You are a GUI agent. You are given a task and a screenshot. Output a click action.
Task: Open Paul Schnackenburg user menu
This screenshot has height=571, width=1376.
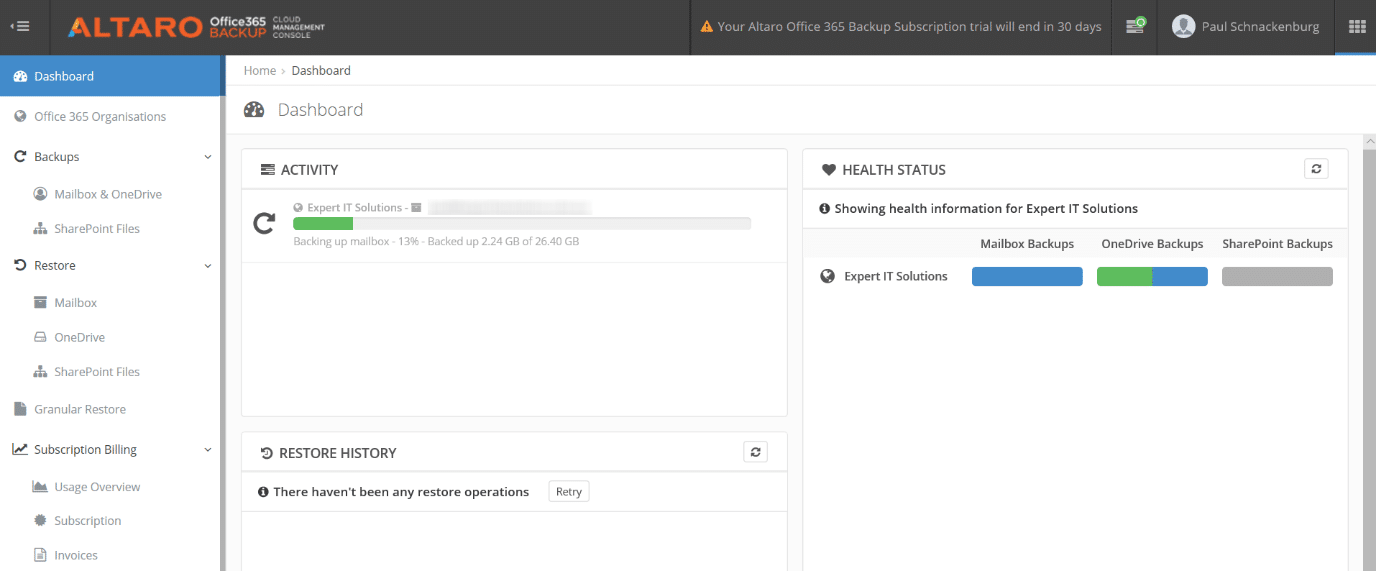[x=1245, y=27]
